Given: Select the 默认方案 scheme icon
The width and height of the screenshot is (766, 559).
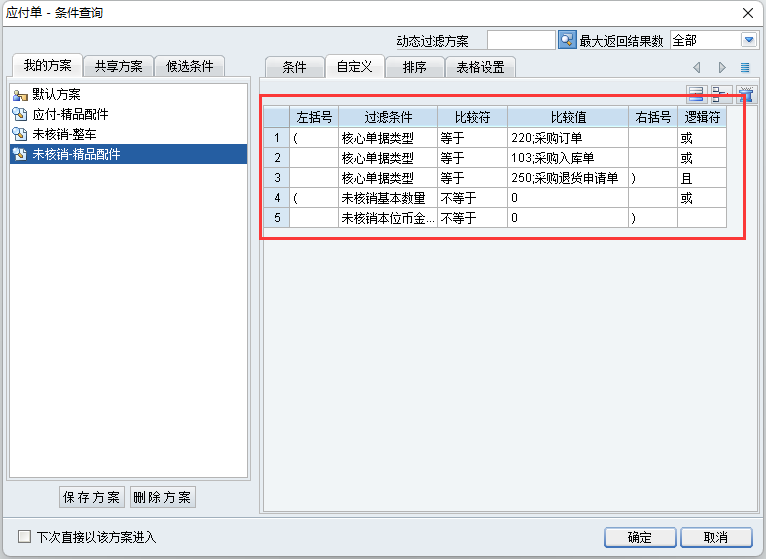Looking at the screenshot, I should [20, 94].
